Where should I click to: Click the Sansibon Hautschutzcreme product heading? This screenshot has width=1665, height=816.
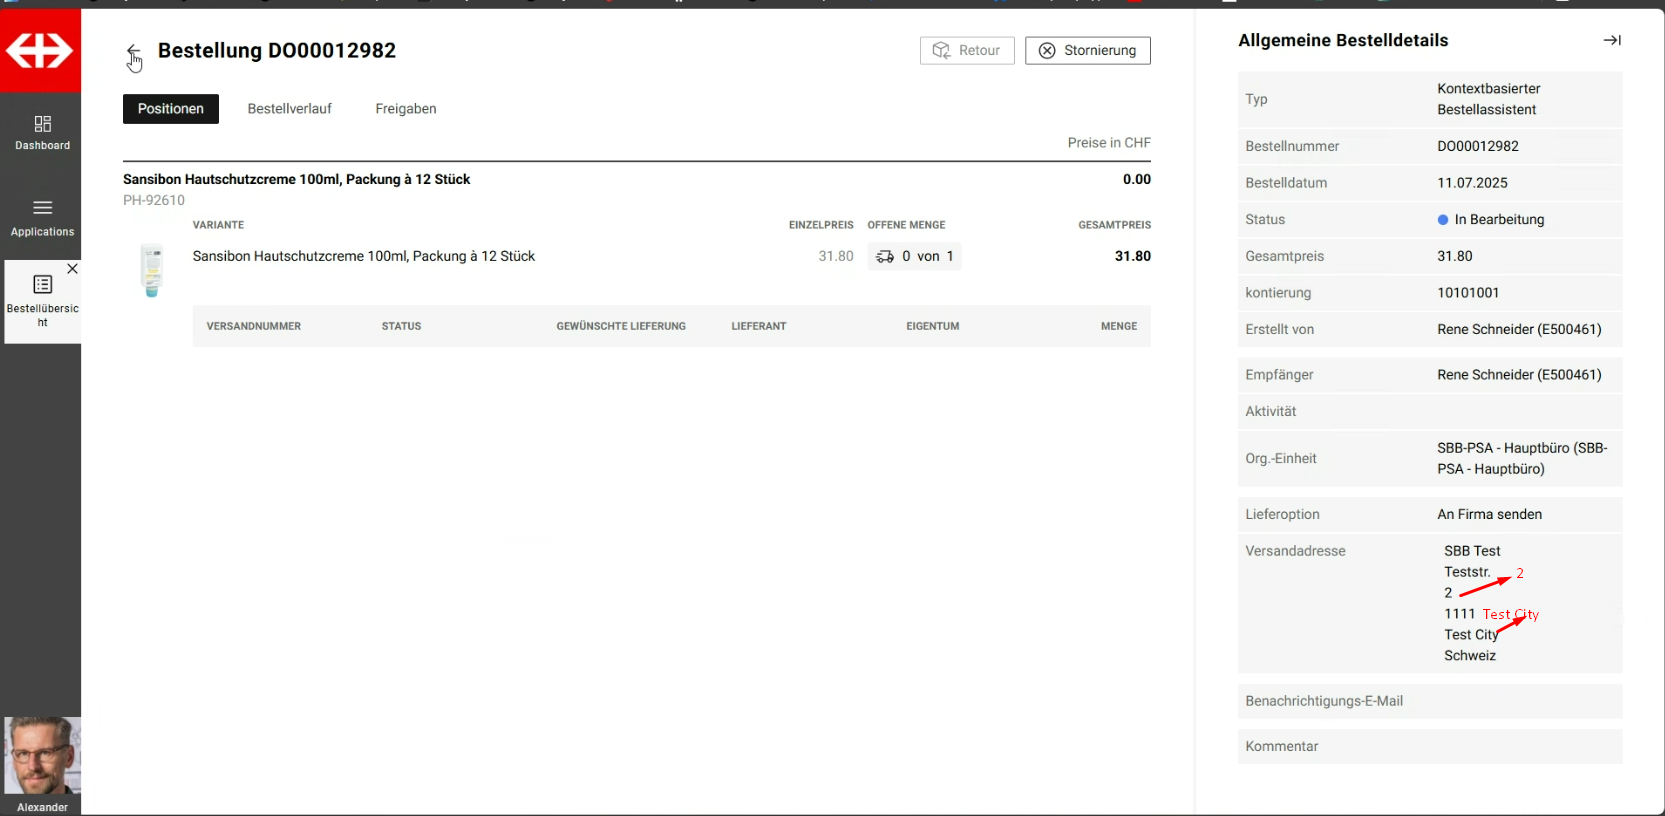coord(296,180)
